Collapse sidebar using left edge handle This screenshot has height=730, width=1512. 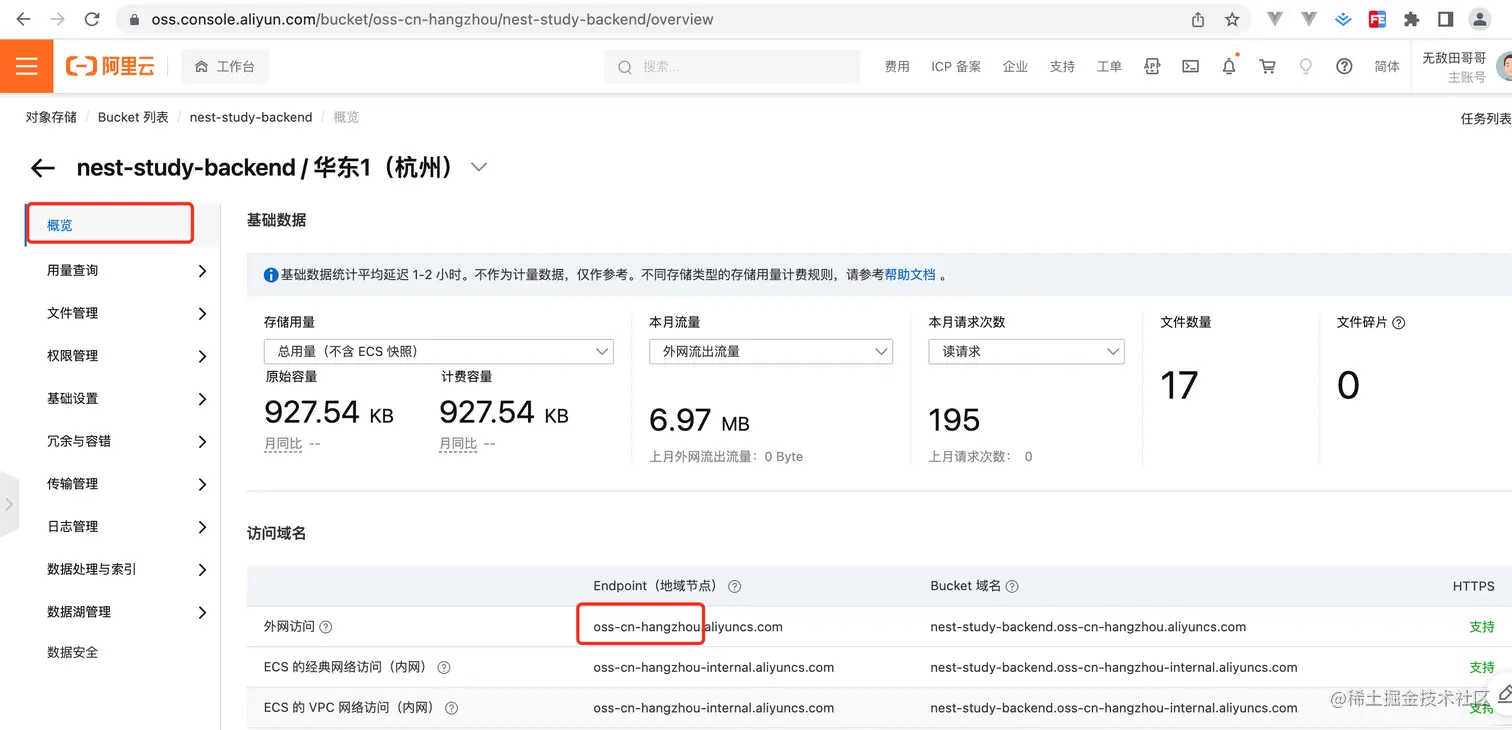9,503
